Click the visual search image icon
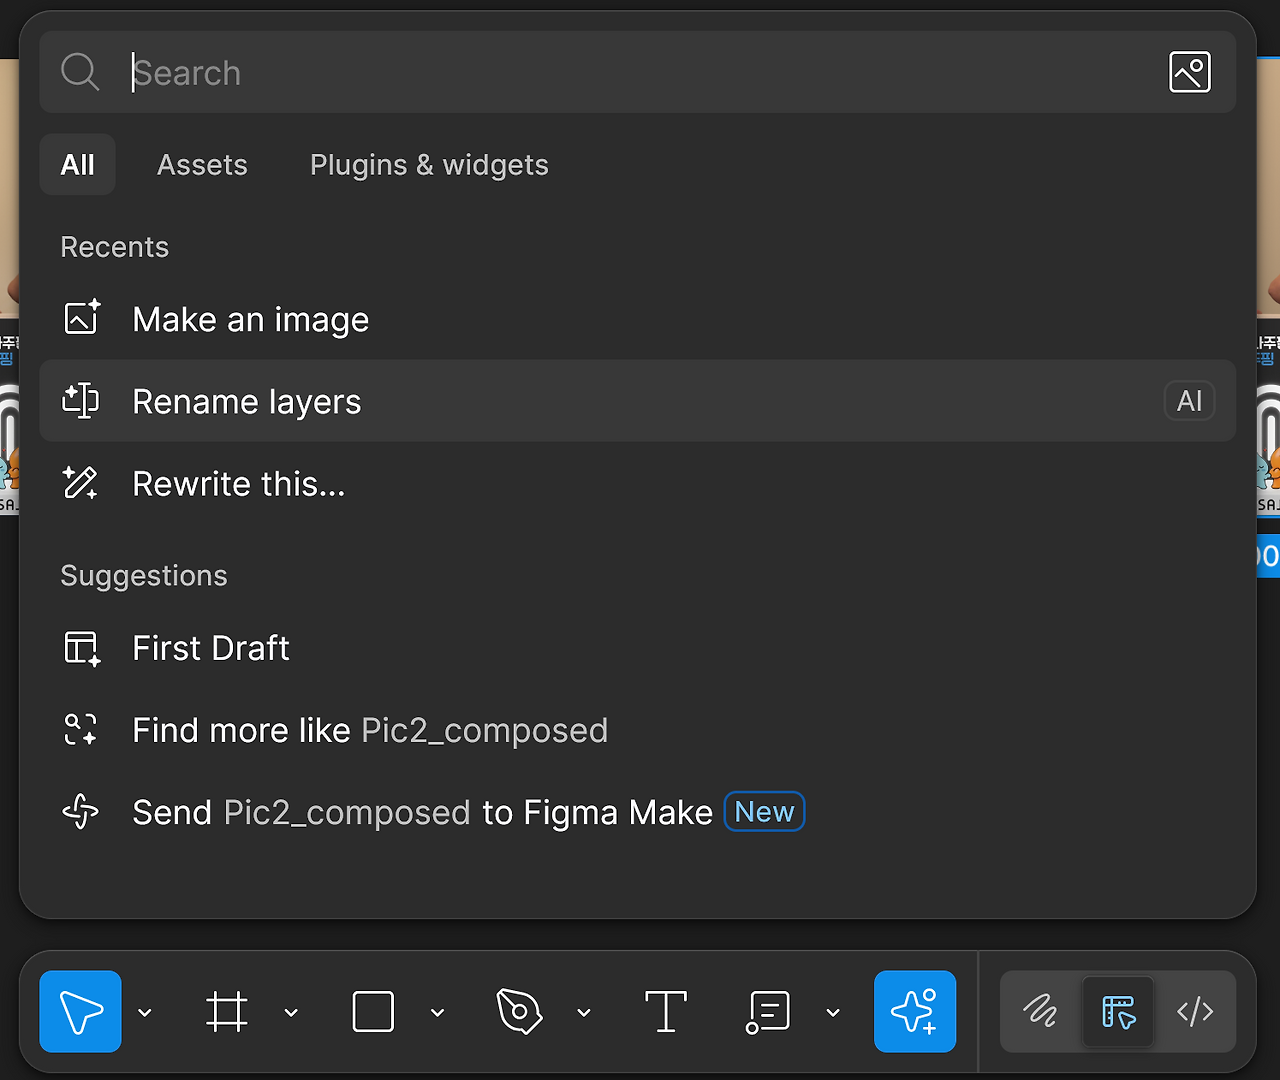 [1189, 72]
